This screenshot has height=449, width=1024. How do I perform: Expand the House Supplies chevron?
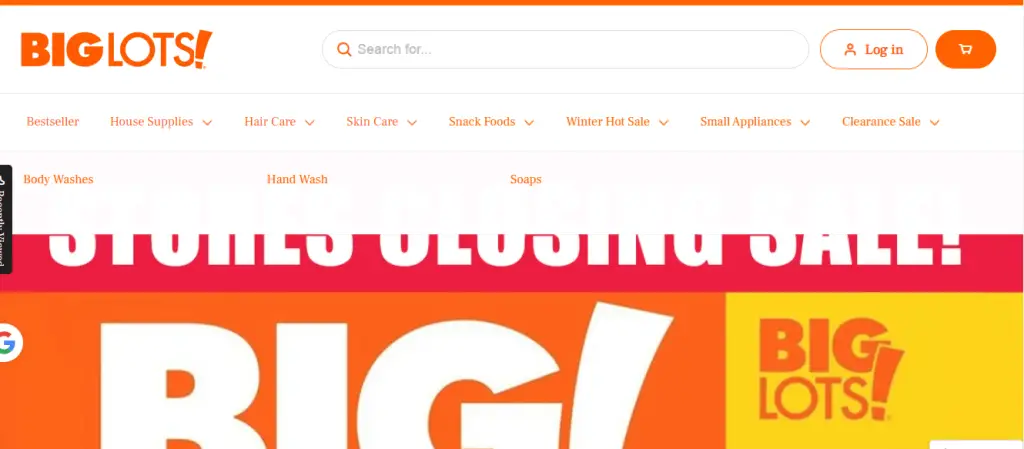(x=208, y=122)
